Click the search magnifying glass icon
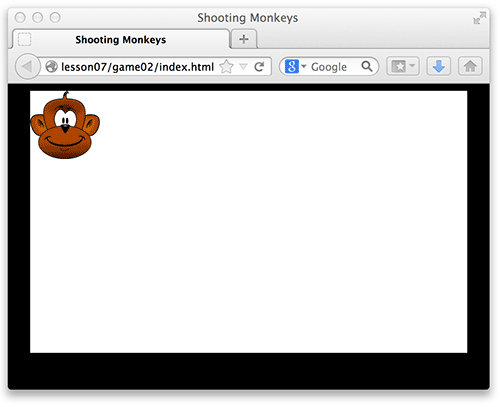 [x=367, y=66]
